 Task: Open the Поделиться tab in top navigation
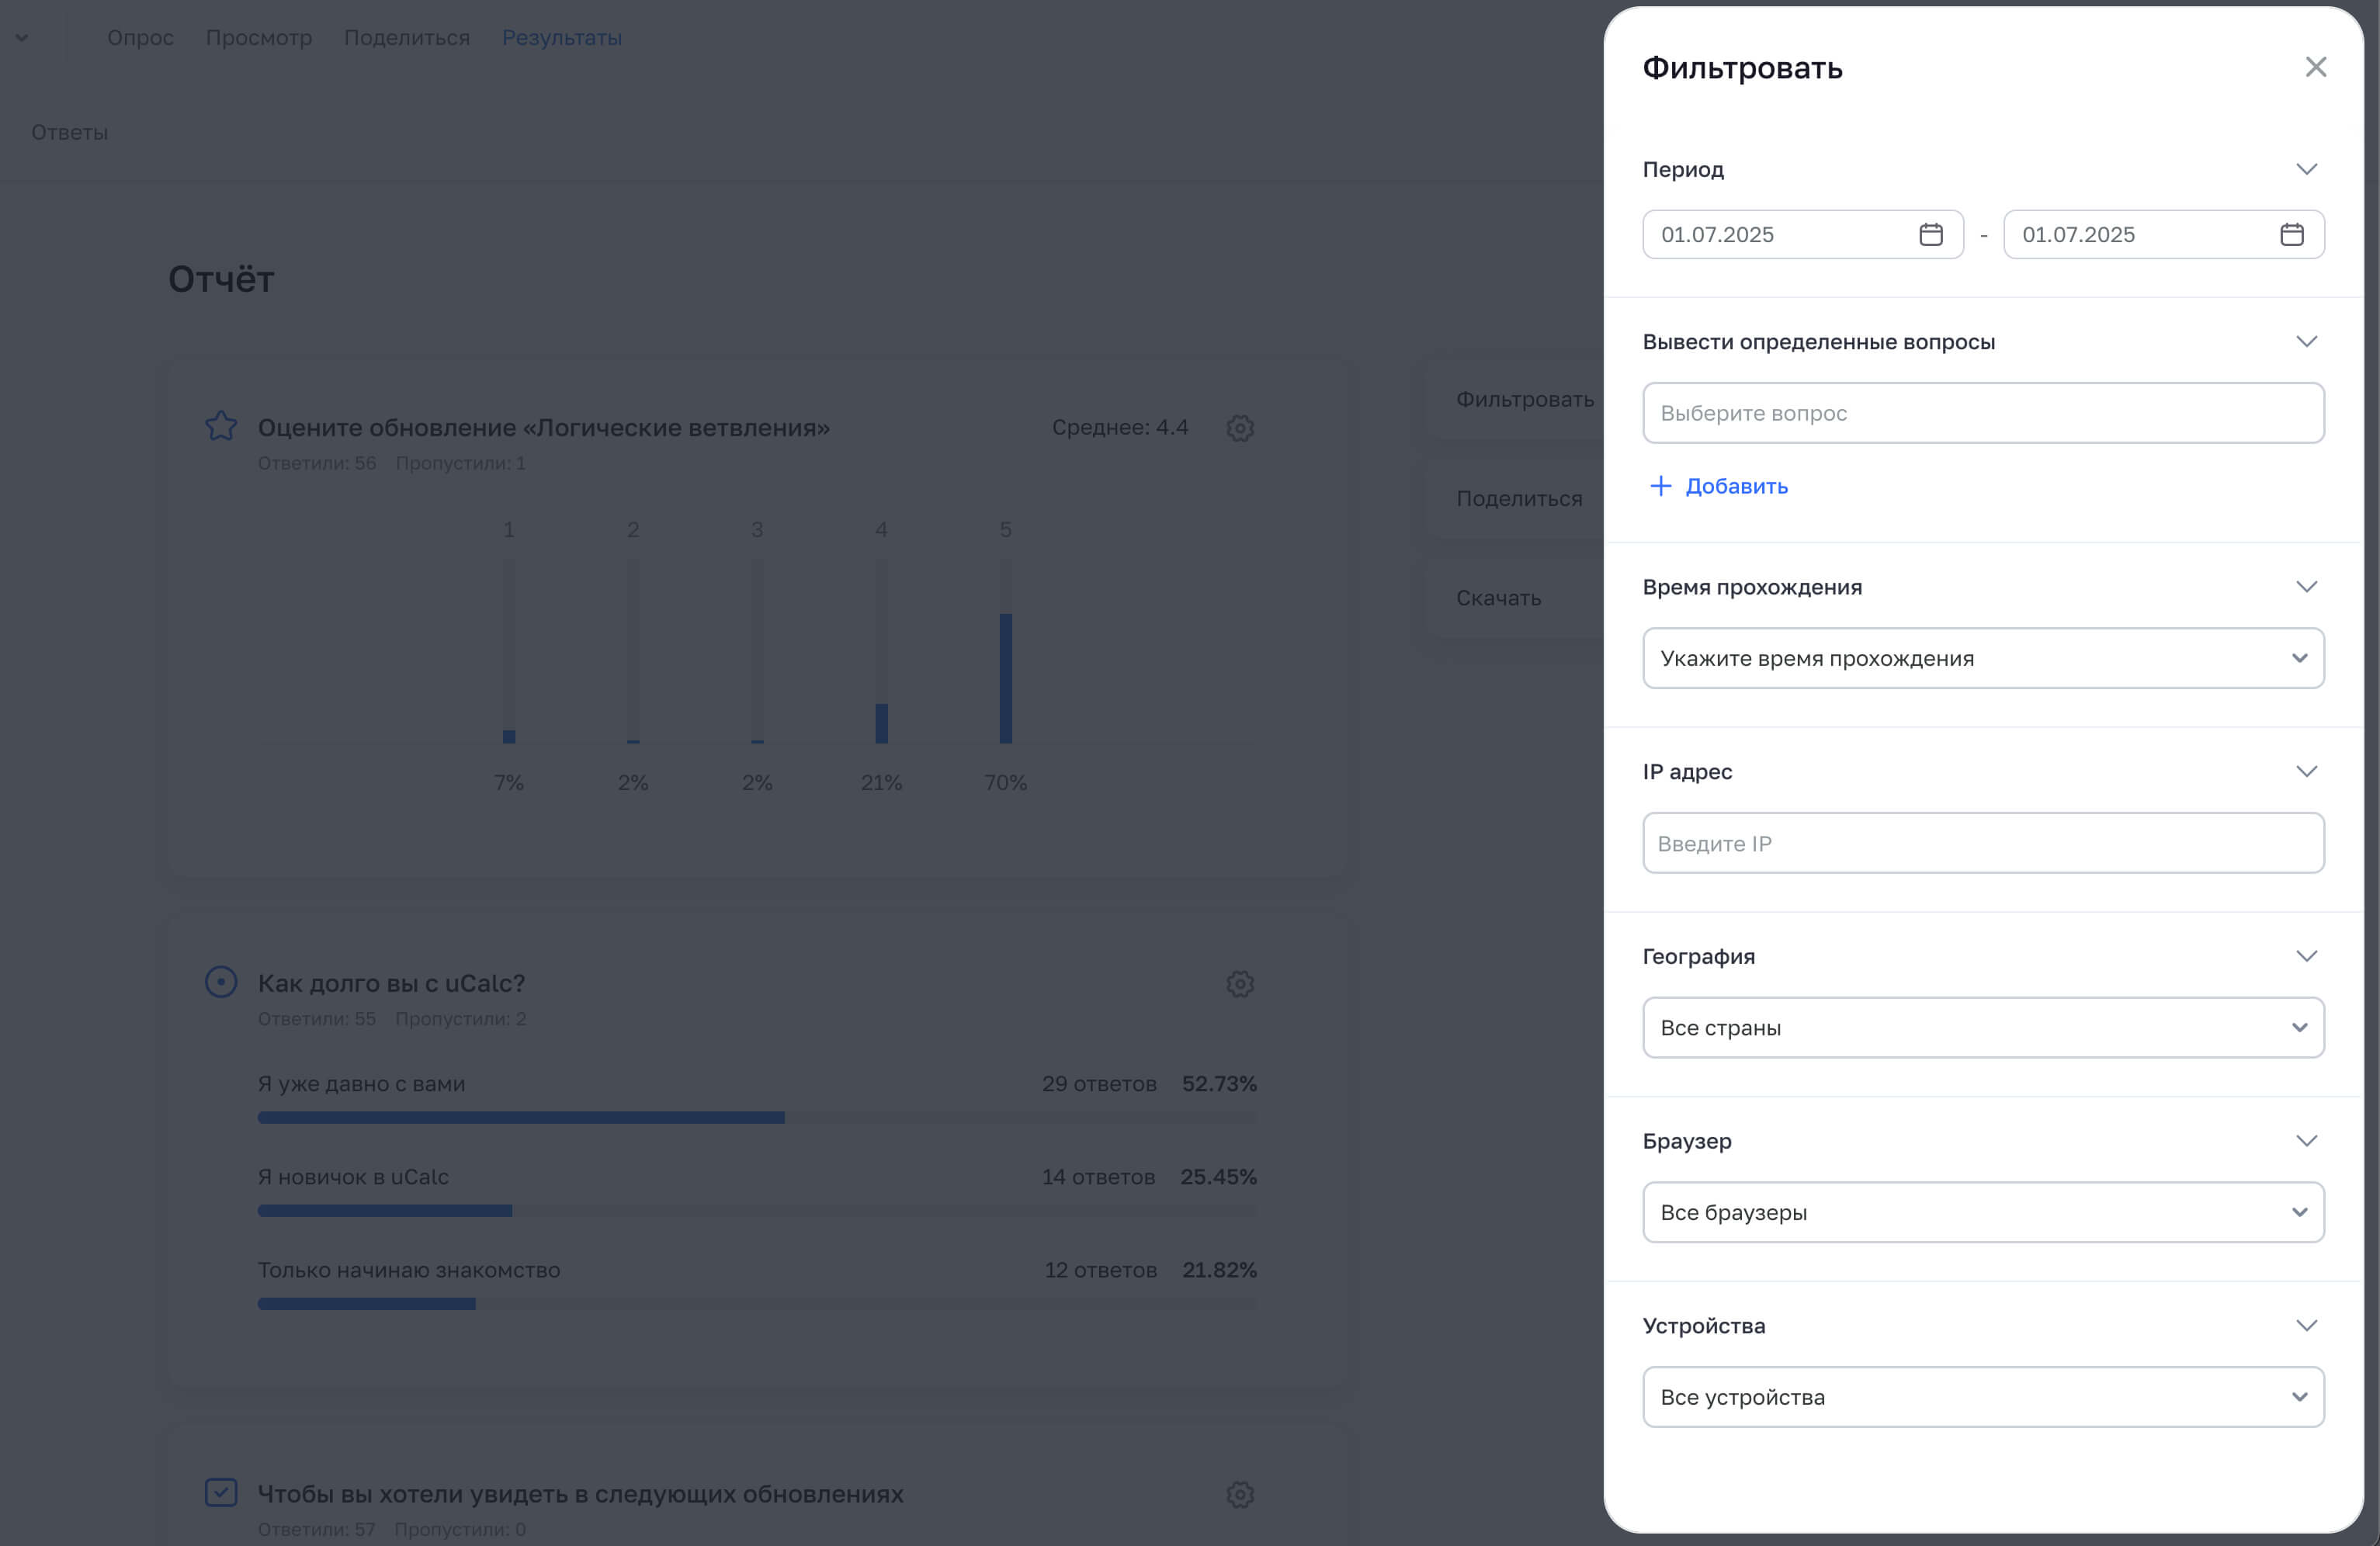coord(407,38)
